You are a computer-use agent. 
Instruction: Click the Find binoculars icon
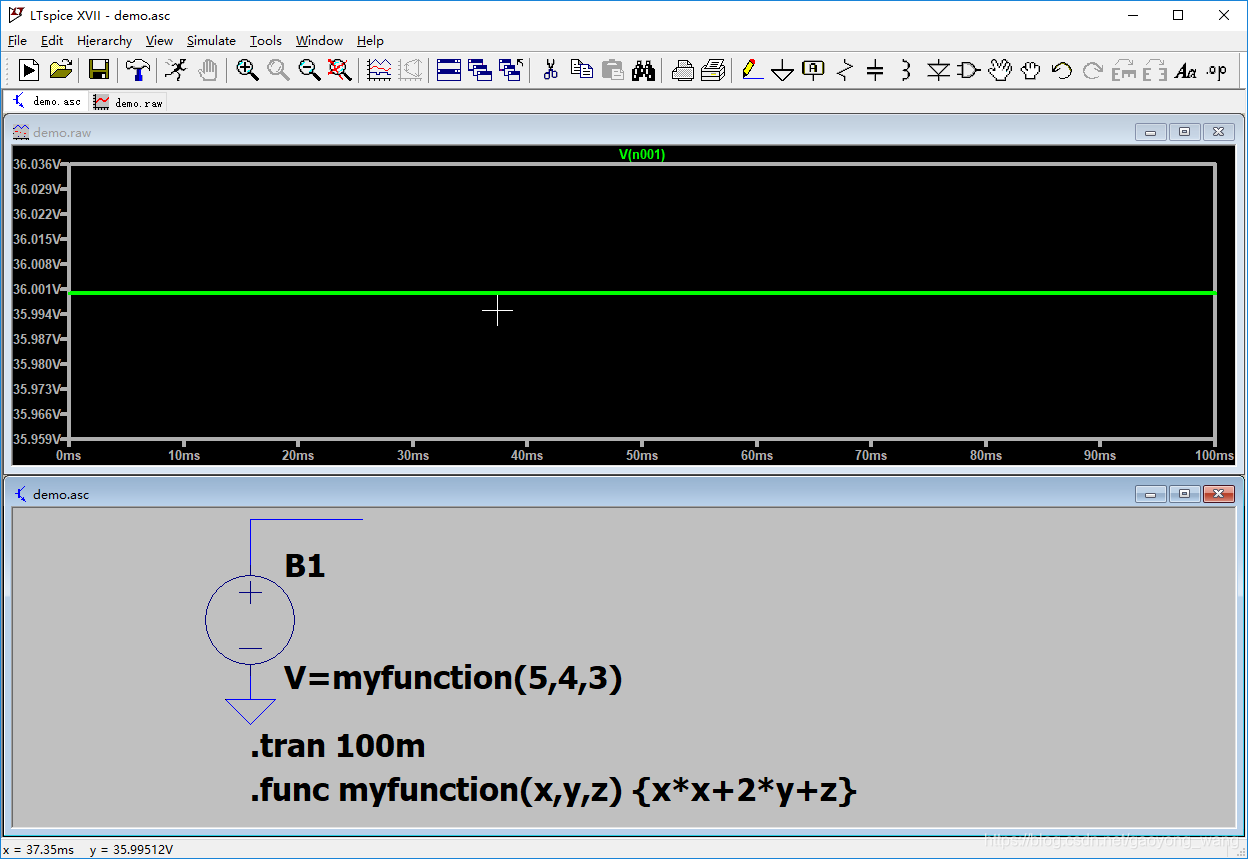pos(643,70)
